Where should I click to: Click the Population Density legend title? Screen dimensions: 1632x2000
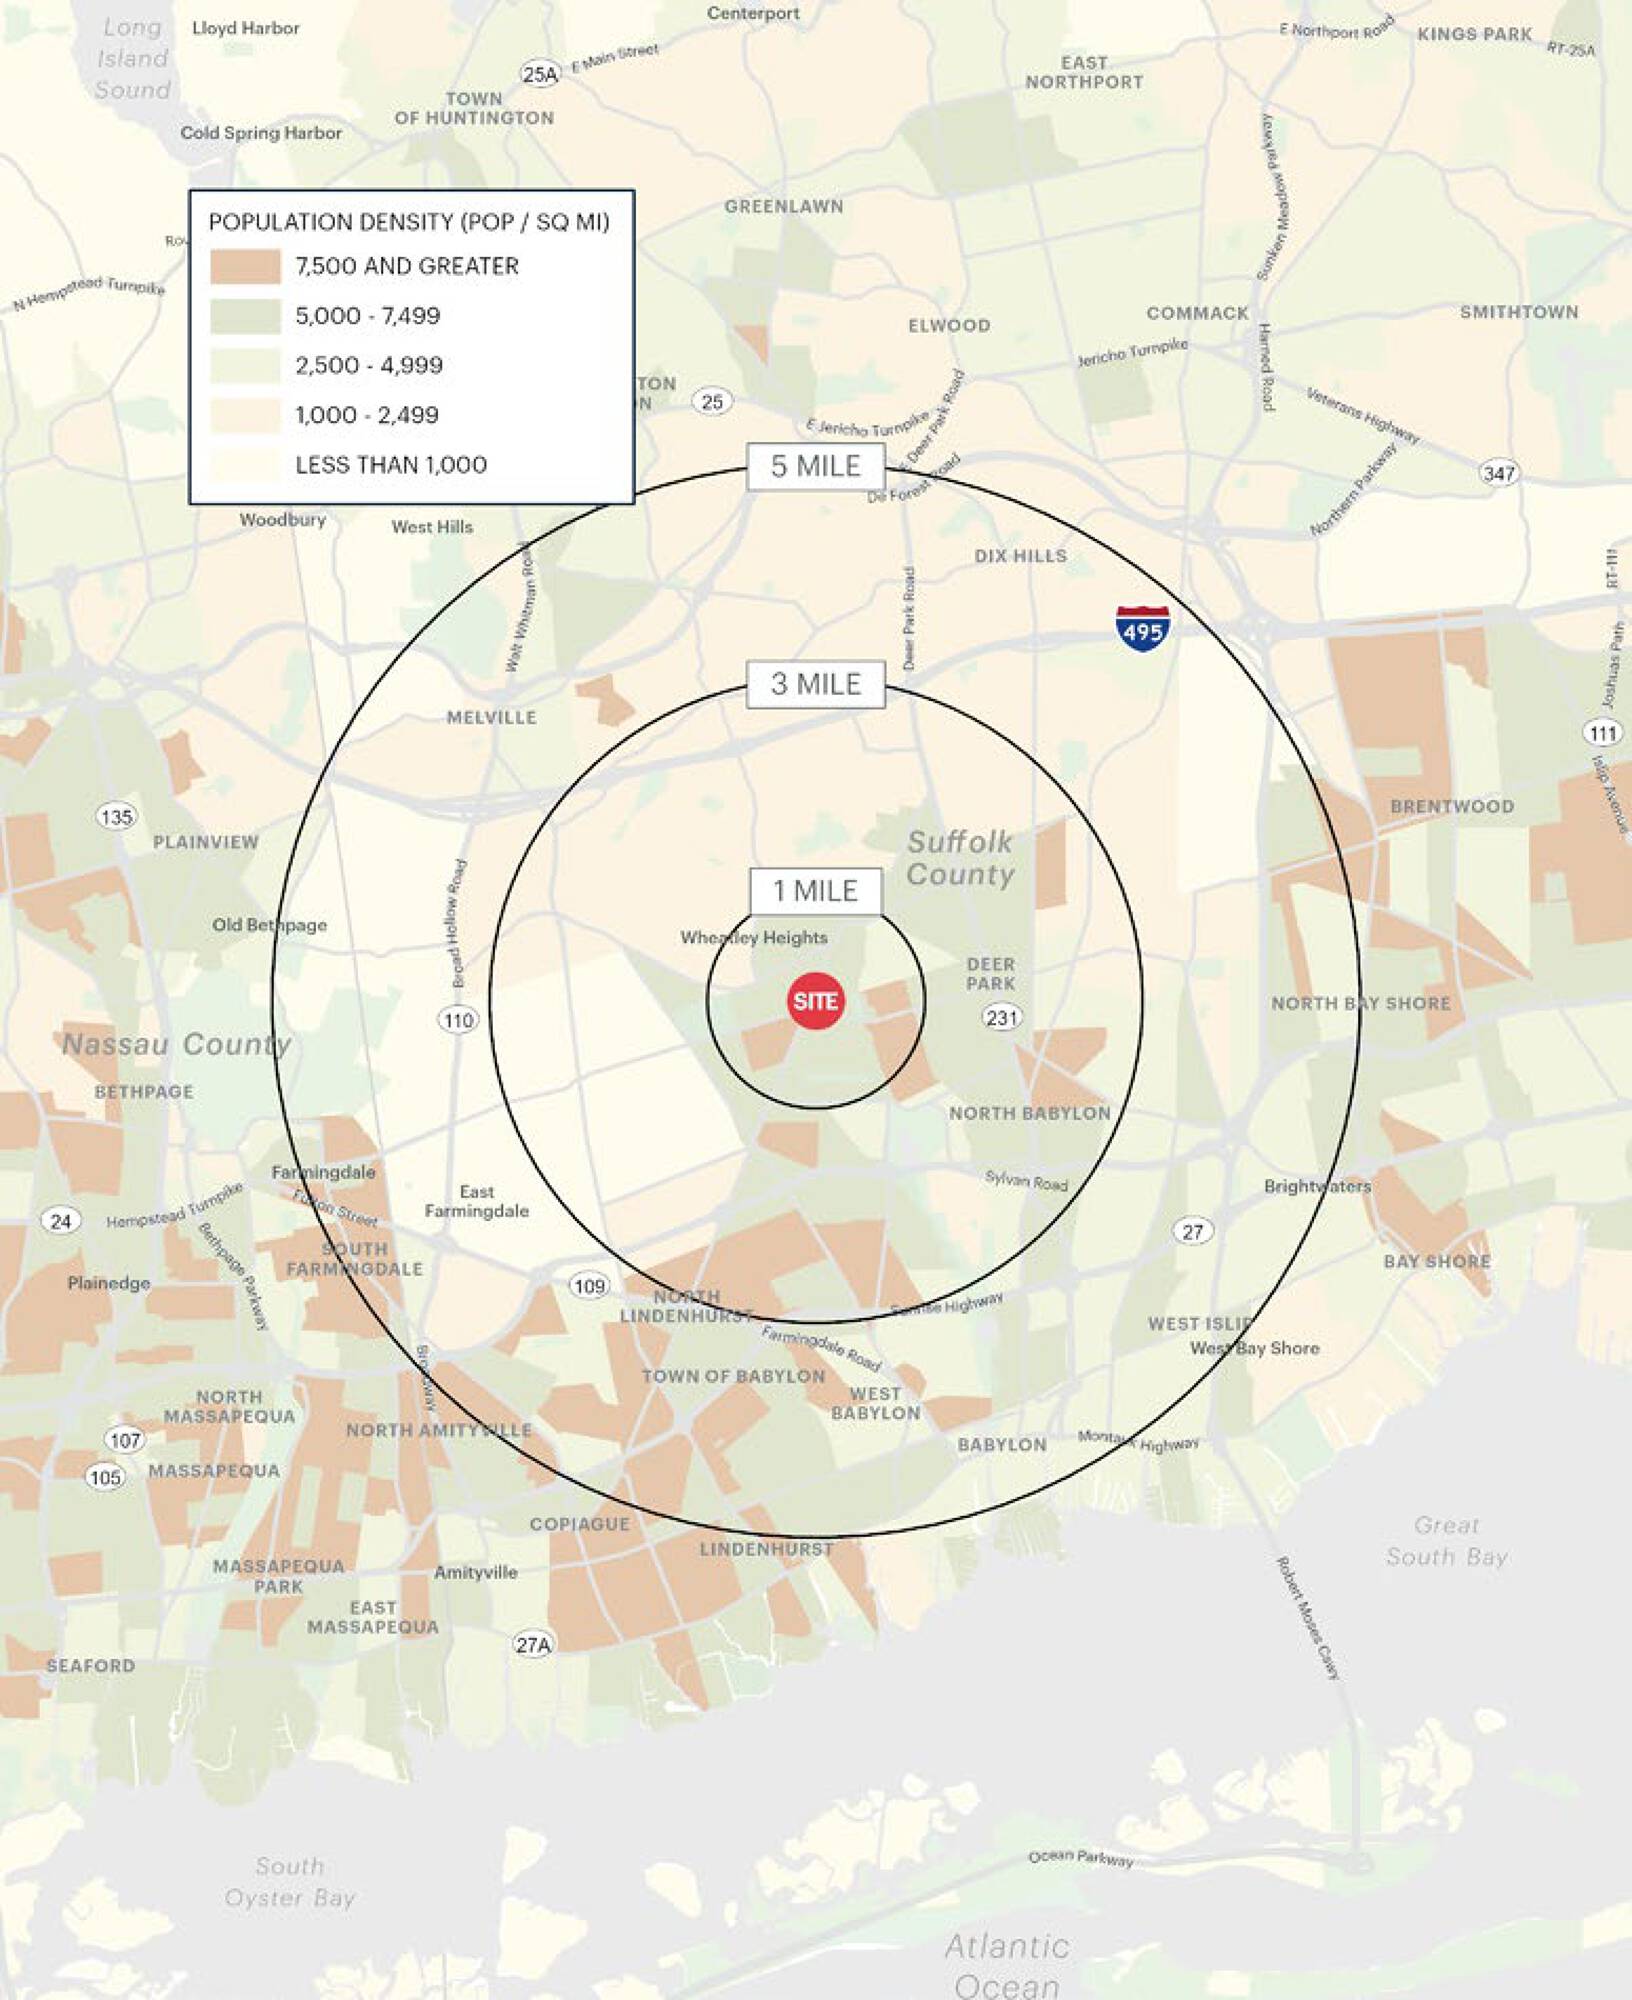[x=409, y=222]
